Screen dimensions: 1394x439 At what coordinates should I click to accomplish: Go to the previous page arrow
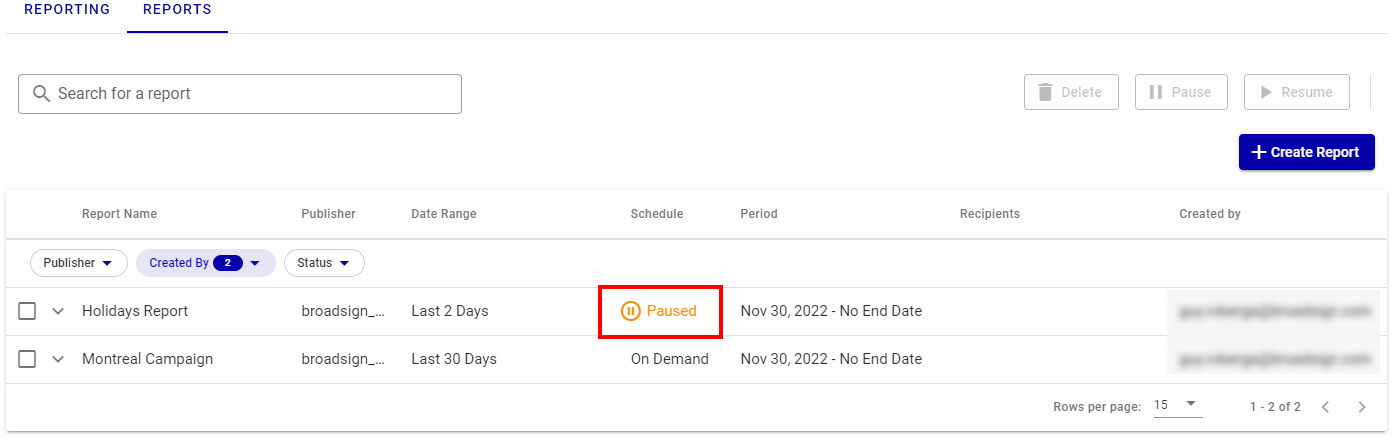tap(1325, 407)
